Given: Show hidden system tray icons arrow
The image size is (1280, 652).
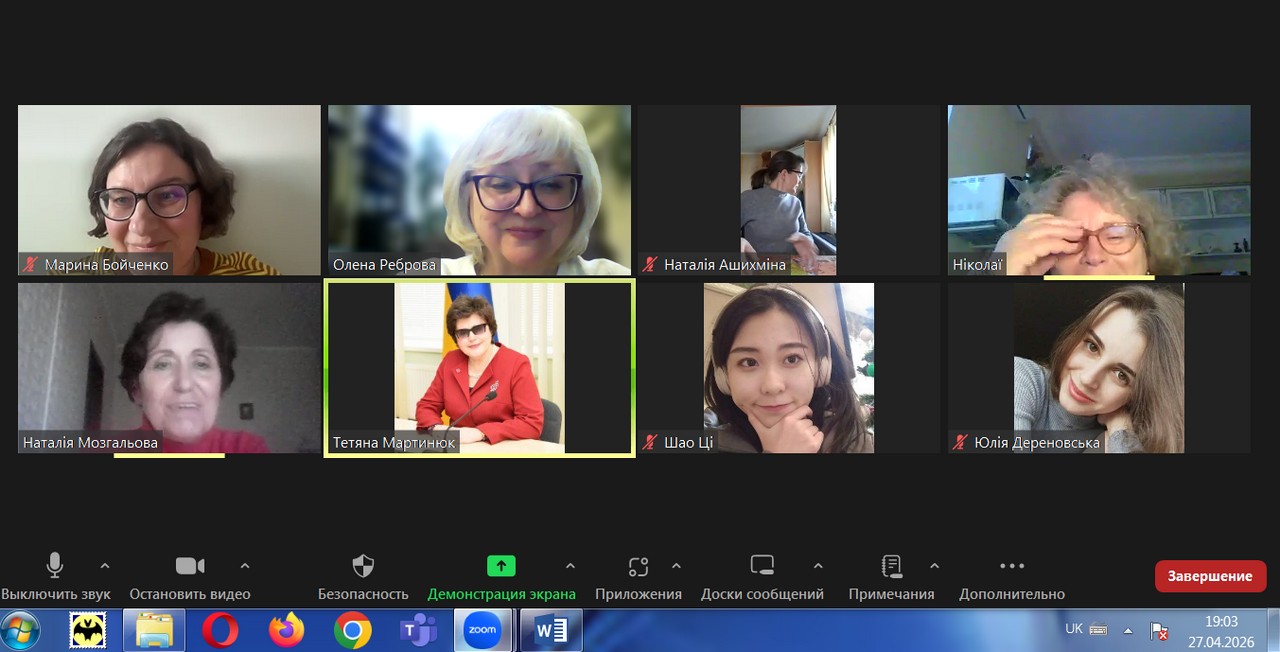Looking at the screenshot, I should coord(1128,630).
